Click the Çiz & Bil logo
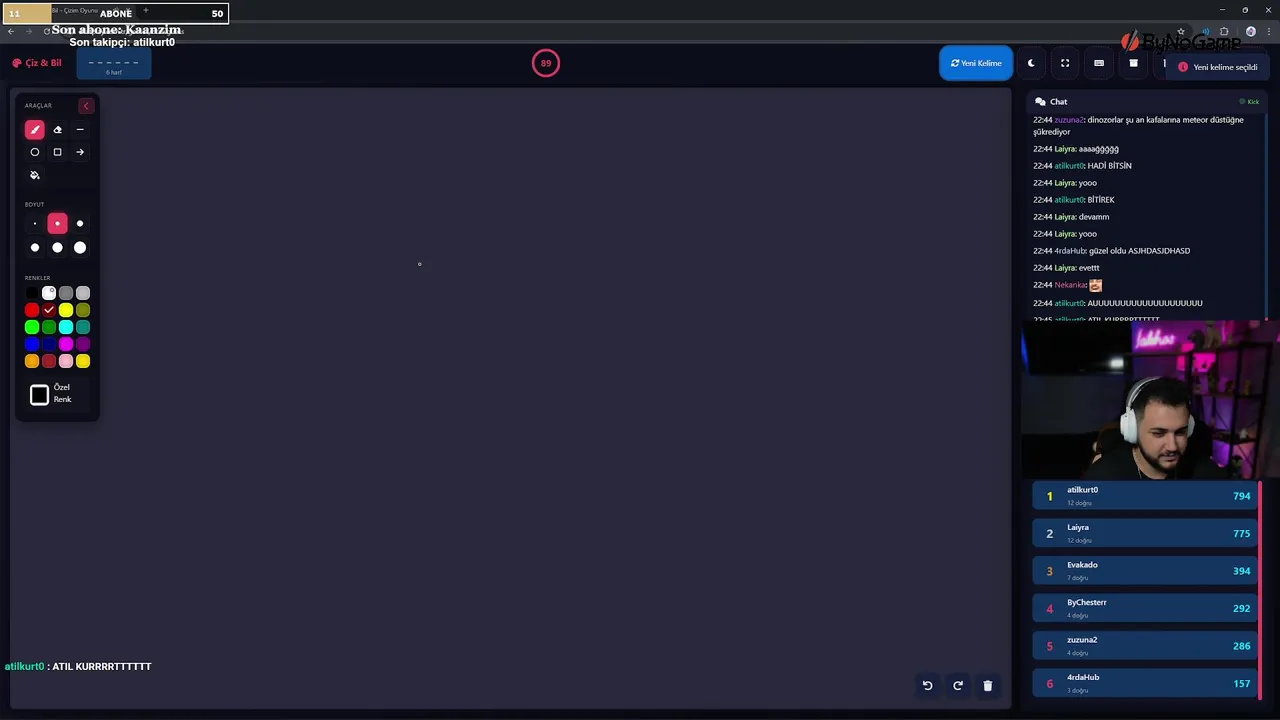This screenshot has height=720, width=1280. pos(37,63)
